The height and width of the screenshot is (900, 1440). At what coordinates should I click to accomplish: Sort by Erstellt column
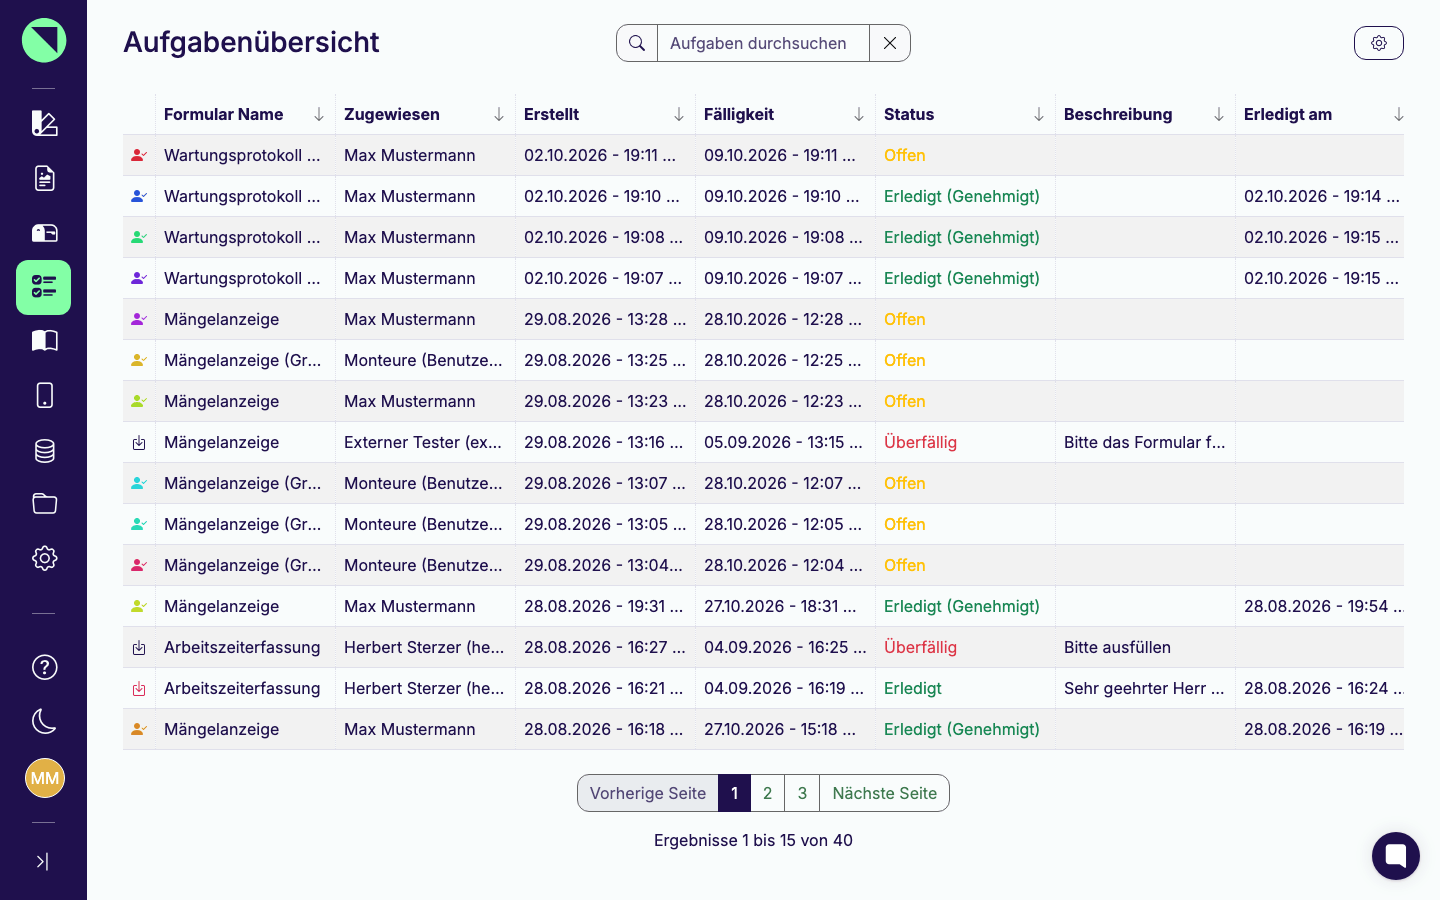tap(679, 114)
